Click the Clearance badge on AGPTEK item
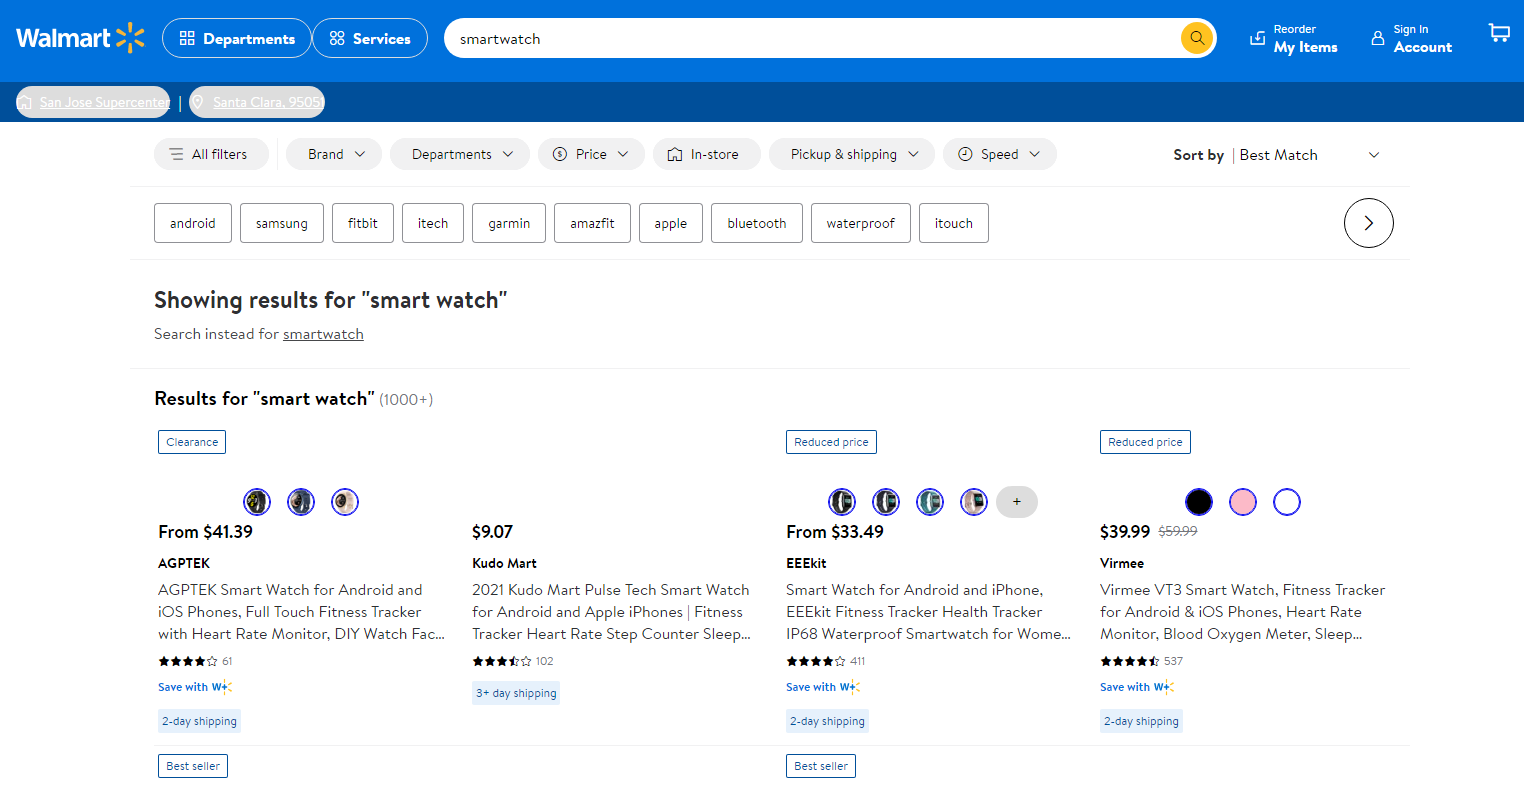This screenshot has height=802, width=1524. pyautogui.click(x=192, y=442)
